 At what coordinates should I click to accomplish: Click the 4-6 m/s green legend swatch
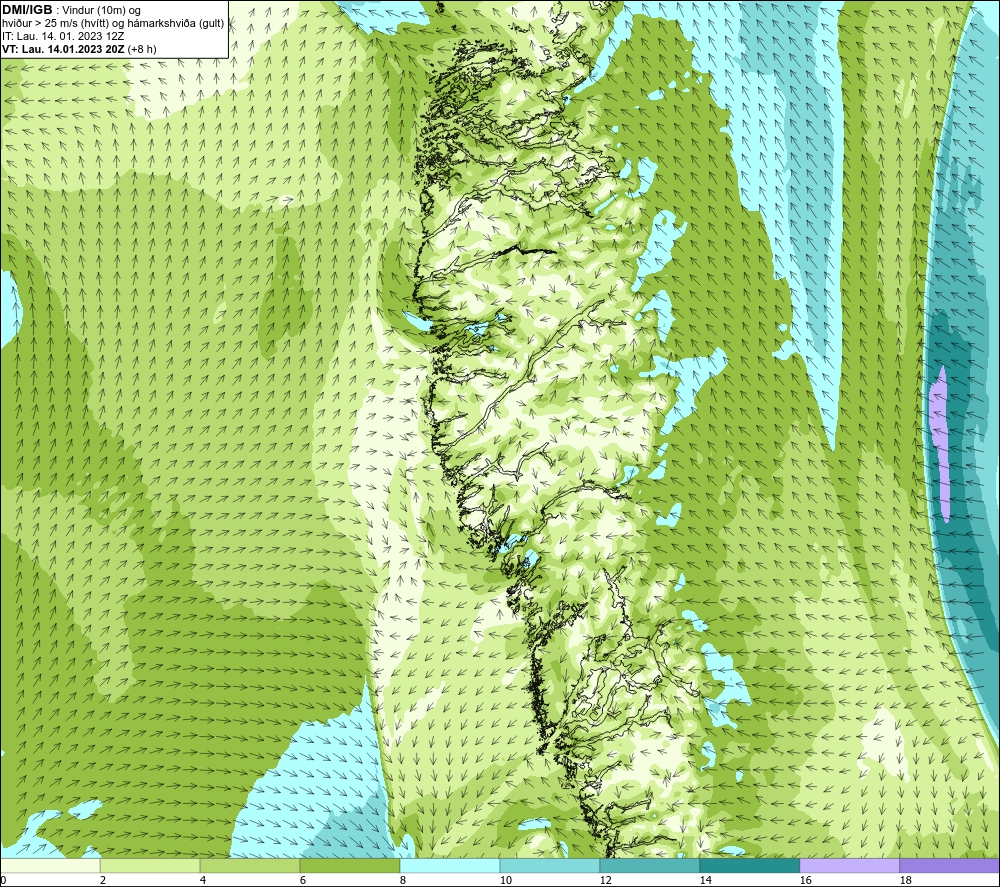click(250, 865)
